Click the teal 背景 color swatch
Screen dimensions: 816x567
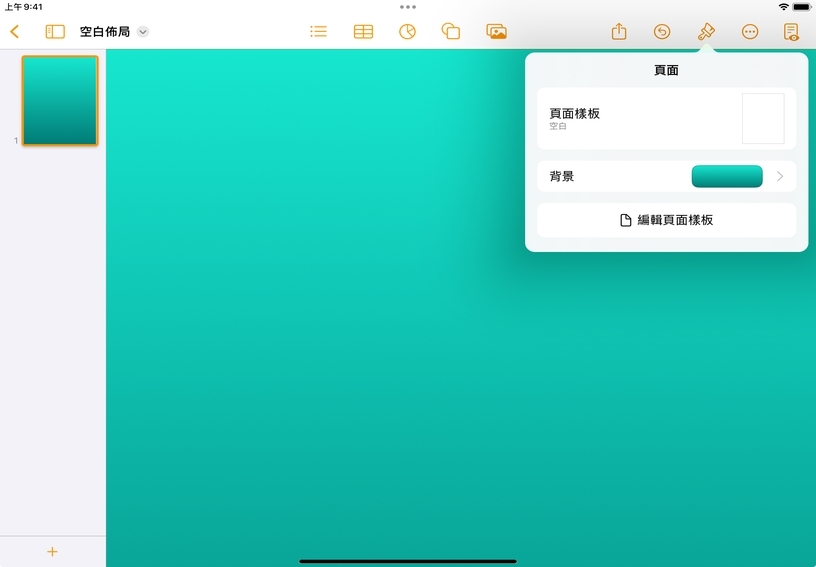[x=727, y=177]
